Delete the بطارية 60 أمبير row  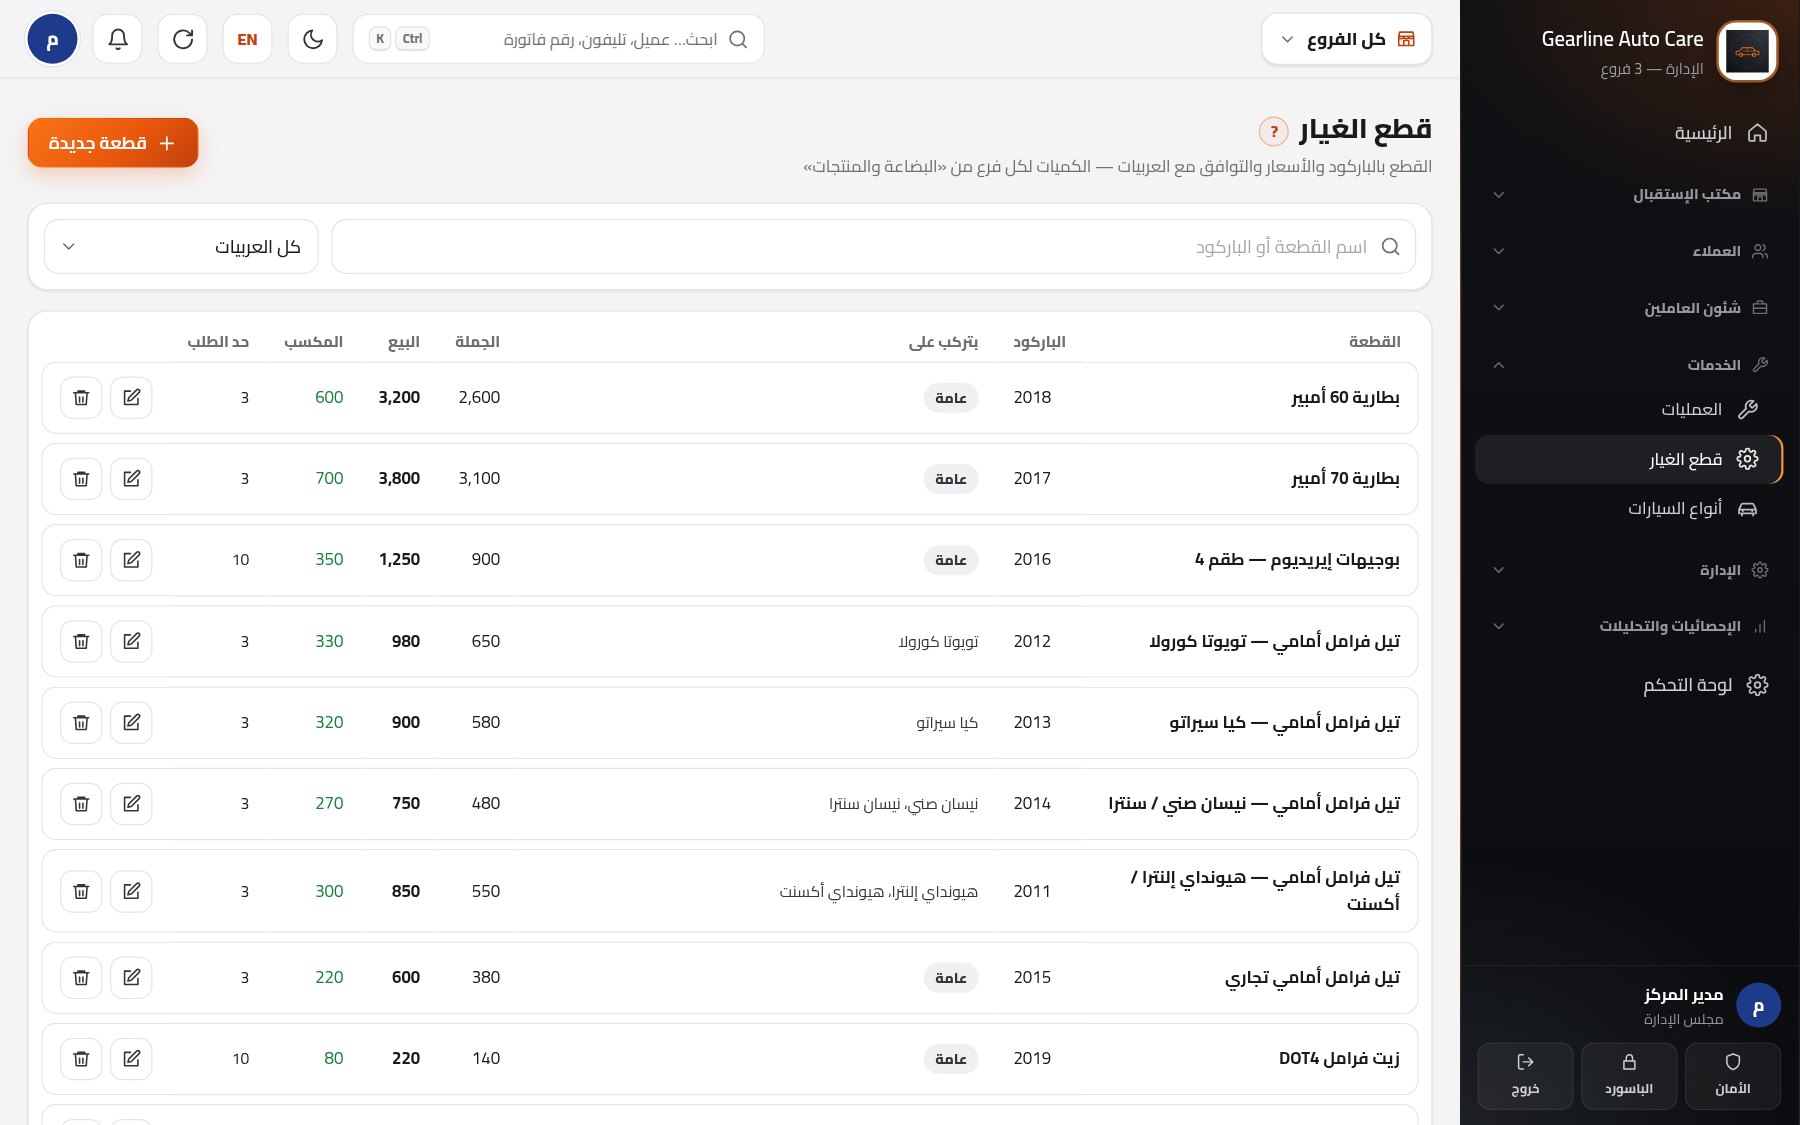pos(81,398)
